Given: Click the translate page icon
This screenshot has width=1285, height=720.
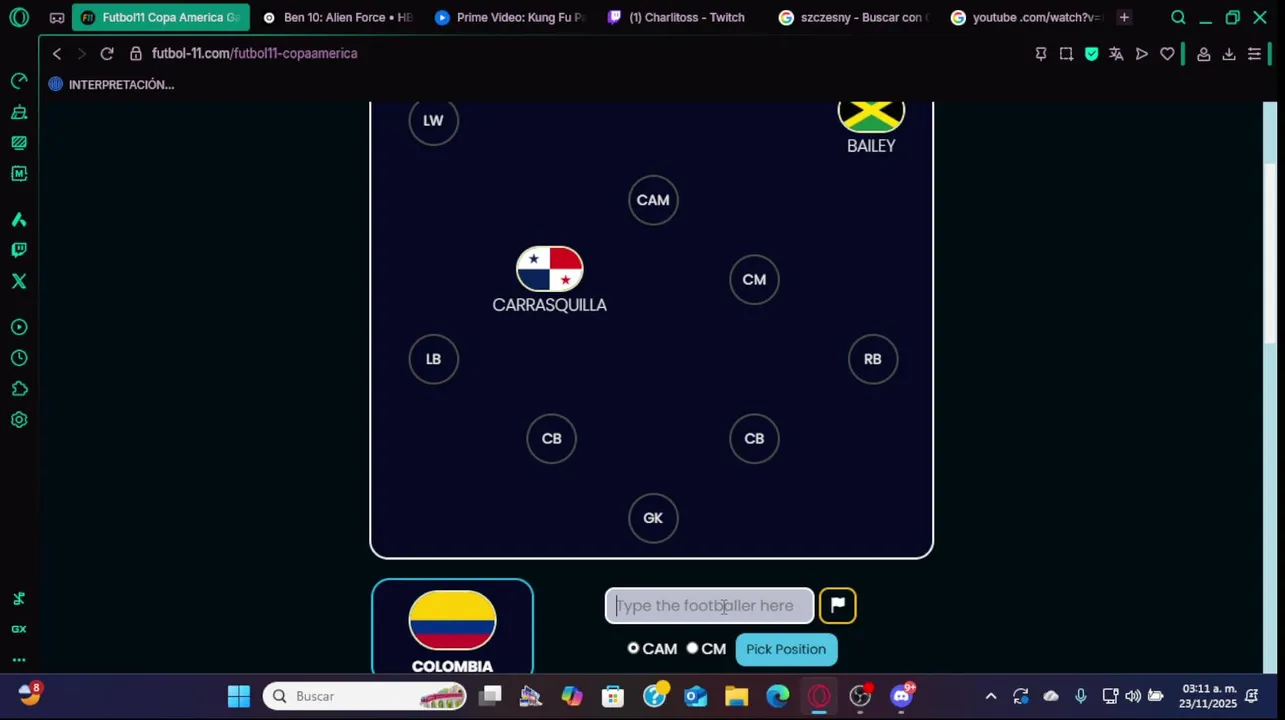Looking at the screenshot, I should coord(1116,54).
